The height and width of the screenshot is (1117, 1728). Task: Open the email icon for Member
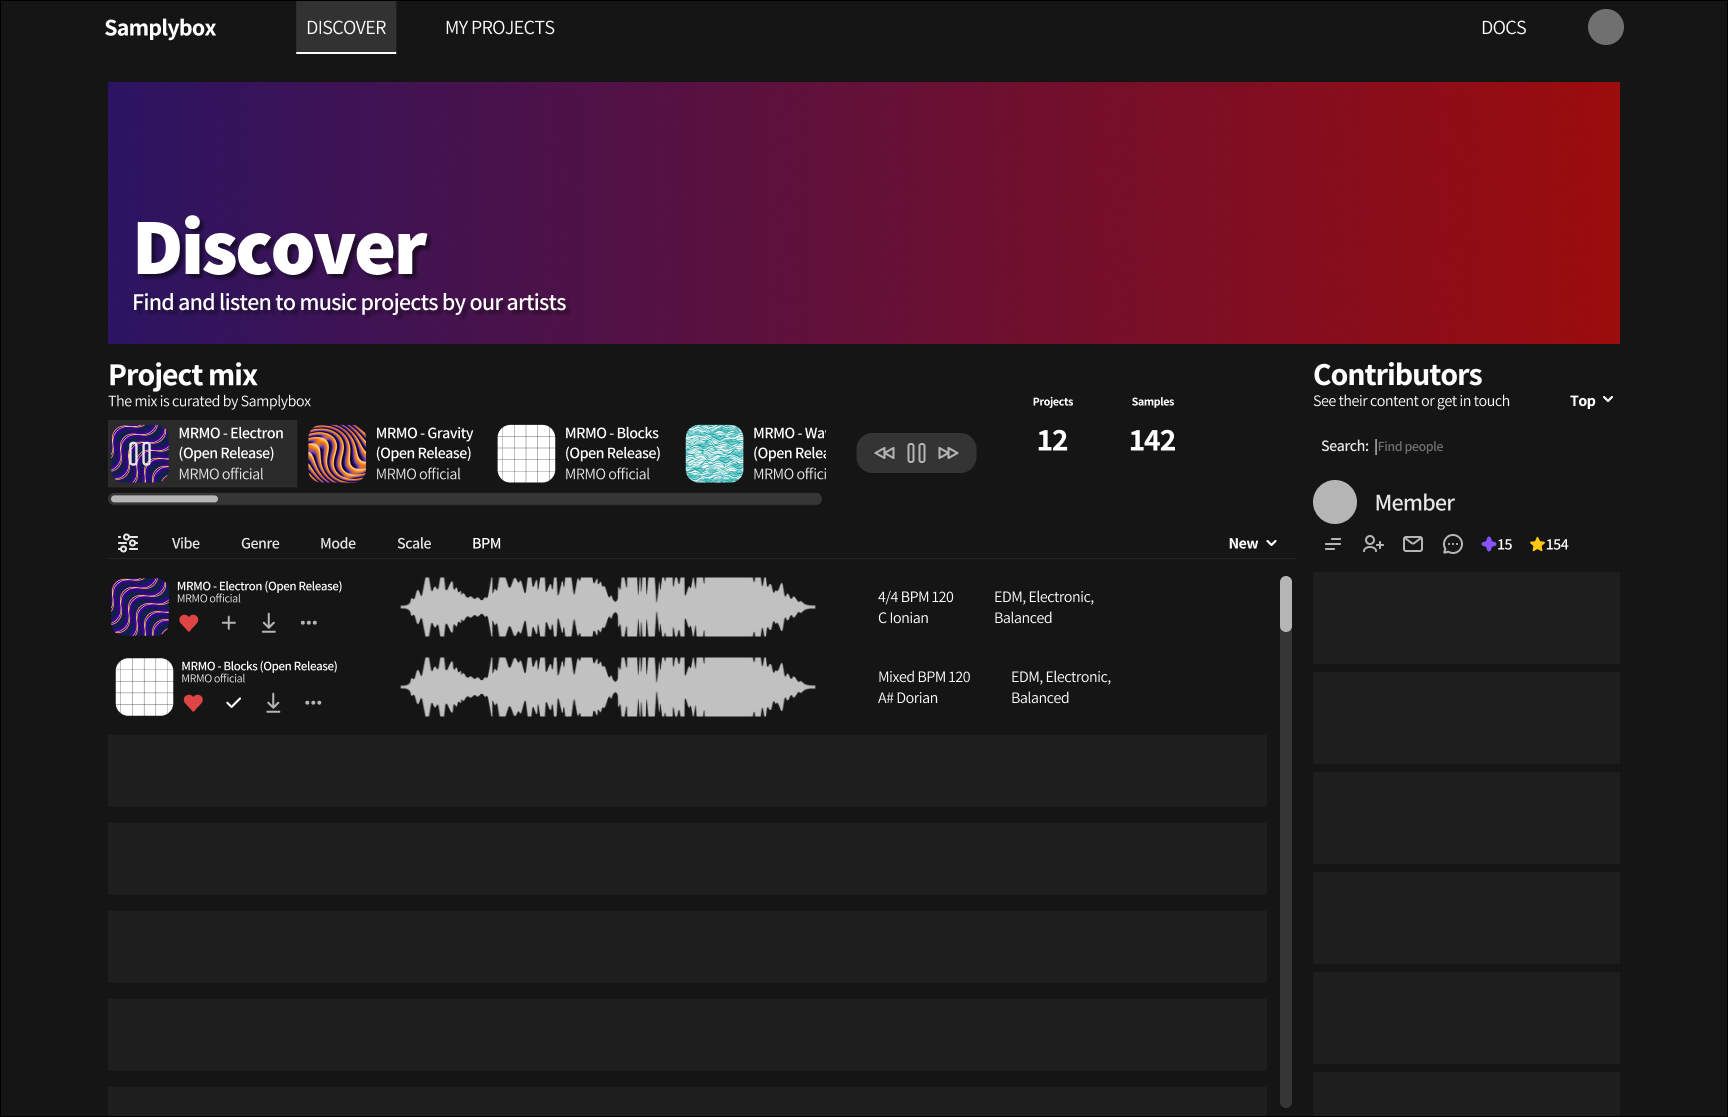tap(1413, 544)
